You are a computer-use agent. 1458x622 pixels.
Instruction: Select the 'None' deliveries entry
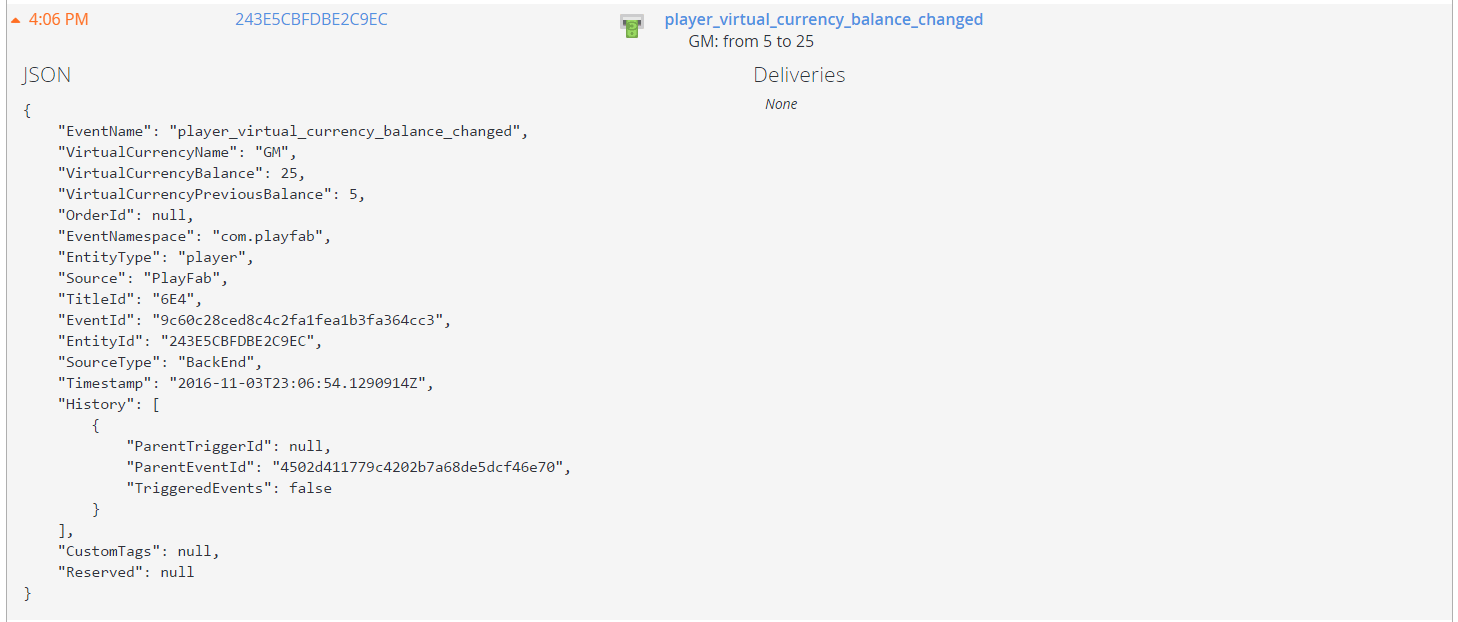pos(781,104)
